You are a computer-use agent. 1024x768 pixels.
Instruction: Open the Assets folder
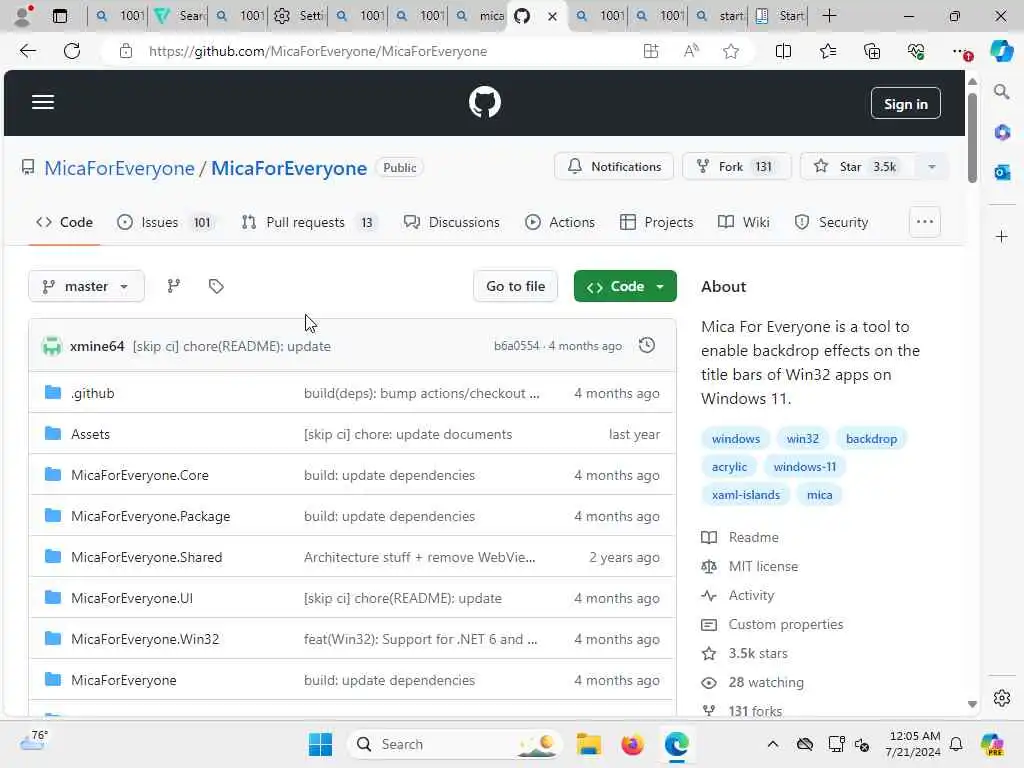pos(90,434)
